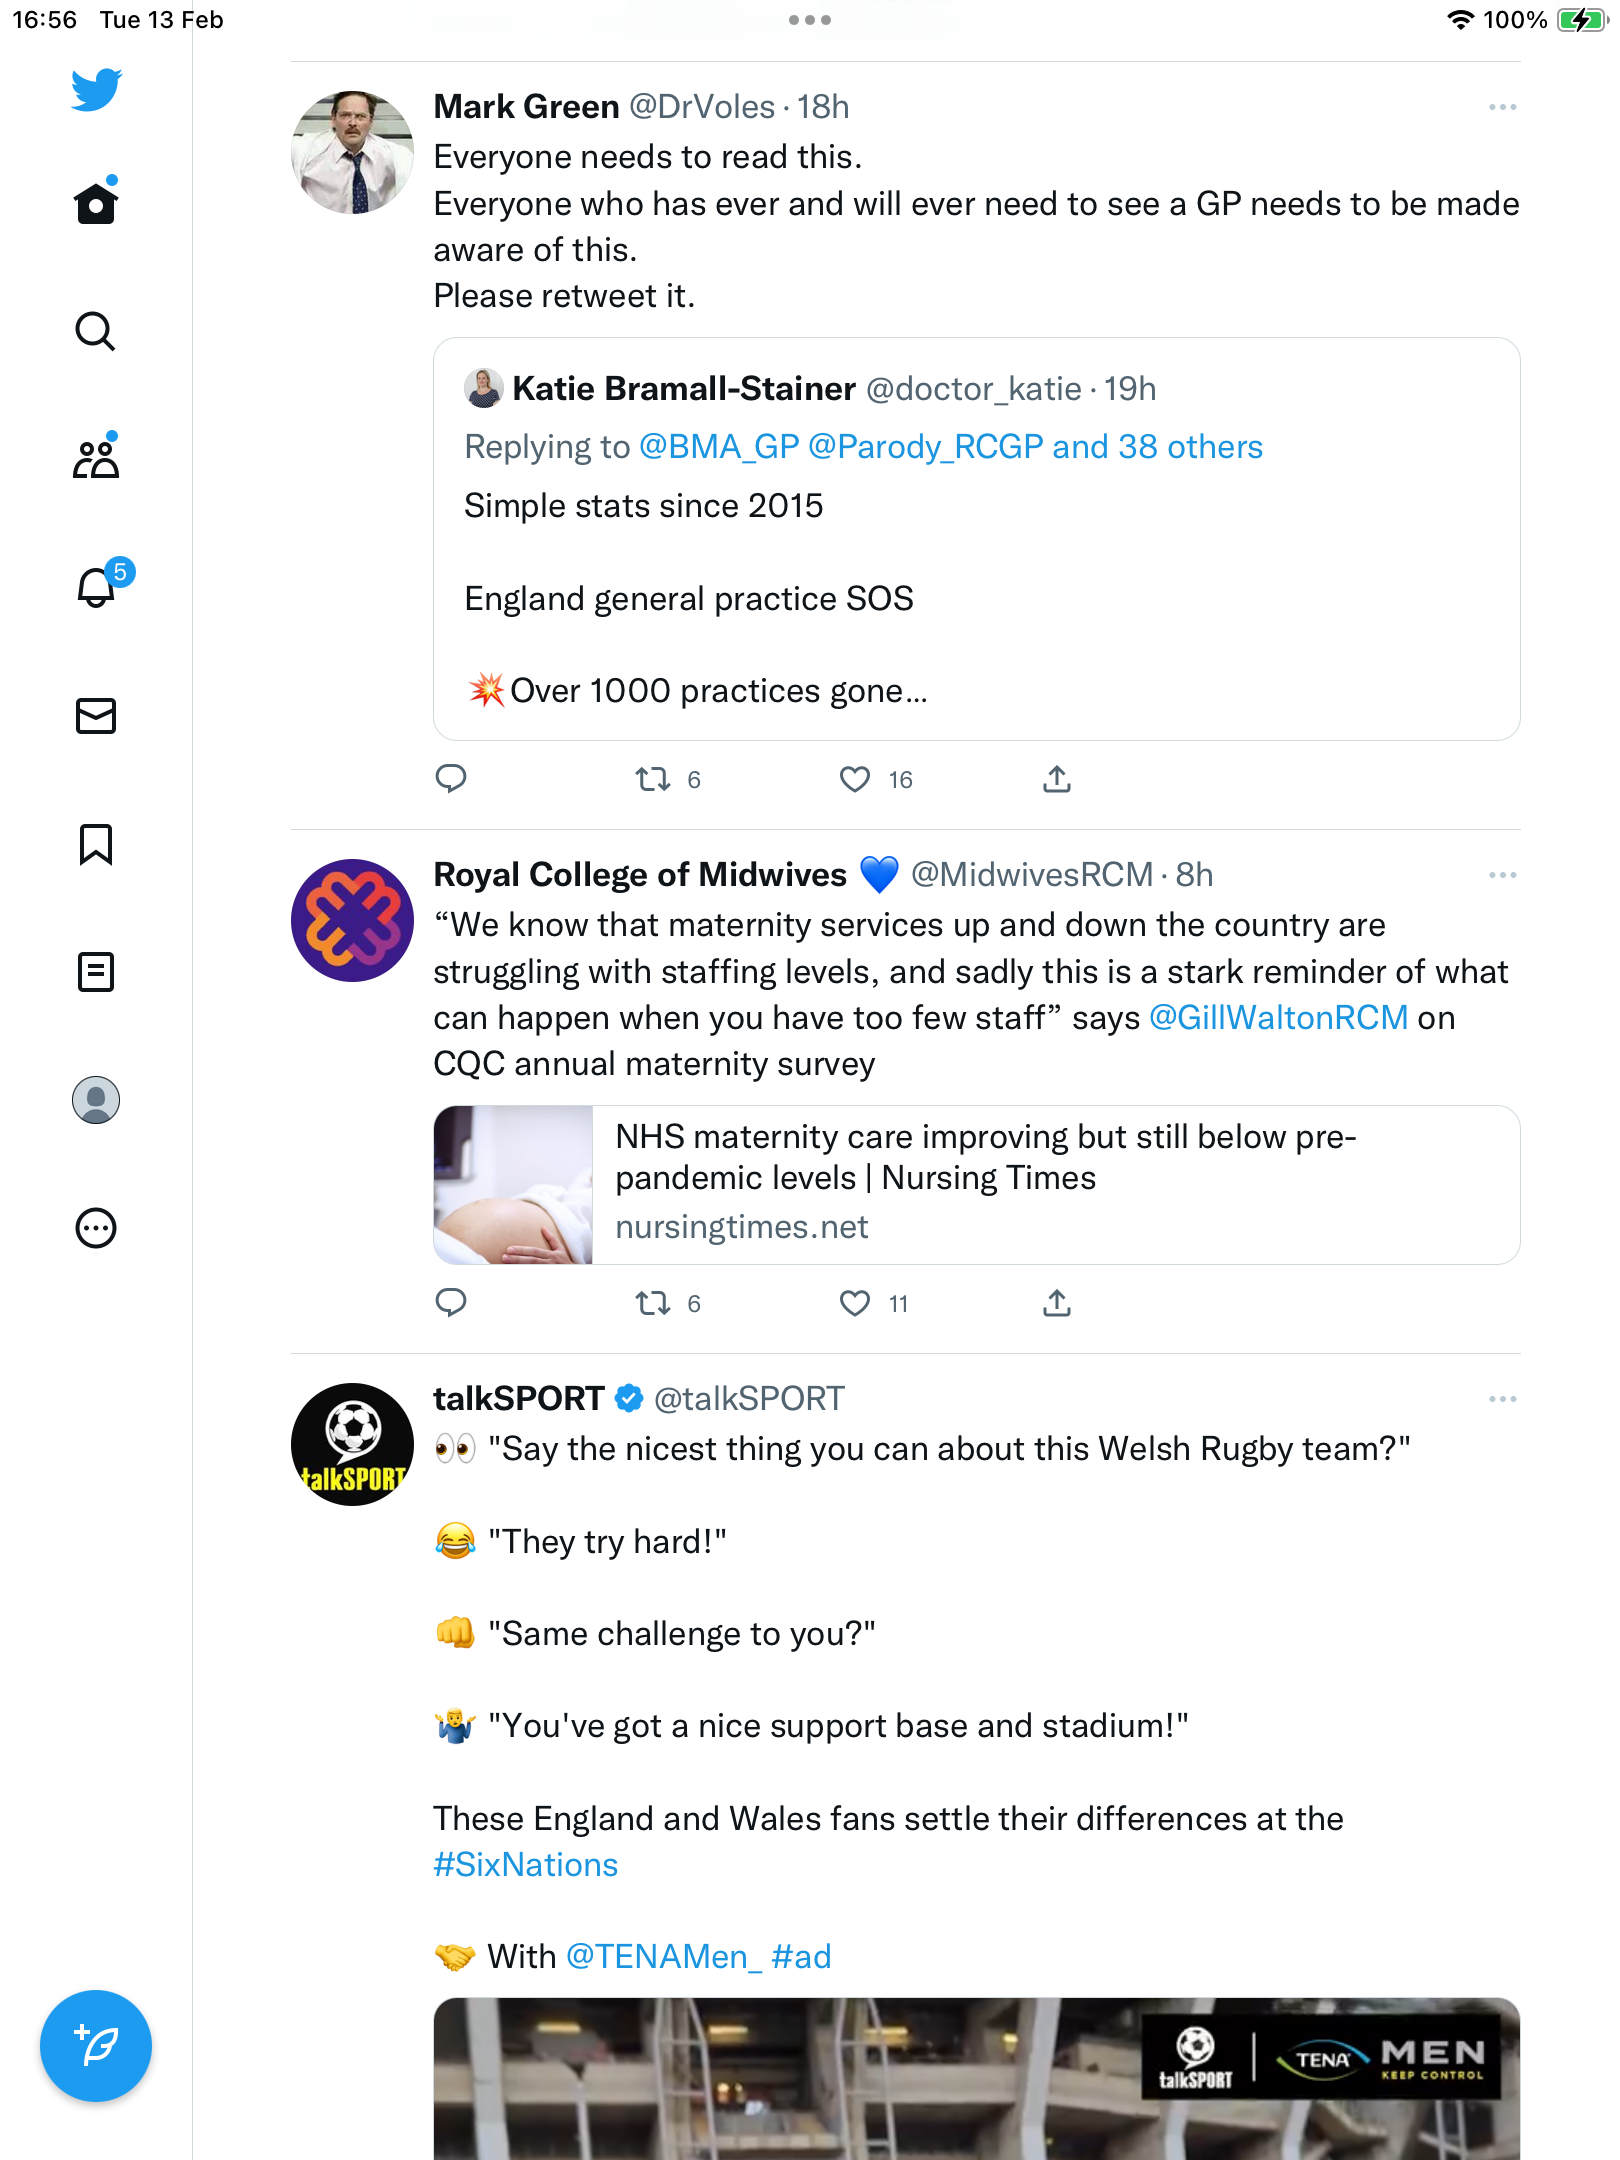Open Lists icon in sidebar
This screenshot has width=1620, height=2160.
pos(96,972)
